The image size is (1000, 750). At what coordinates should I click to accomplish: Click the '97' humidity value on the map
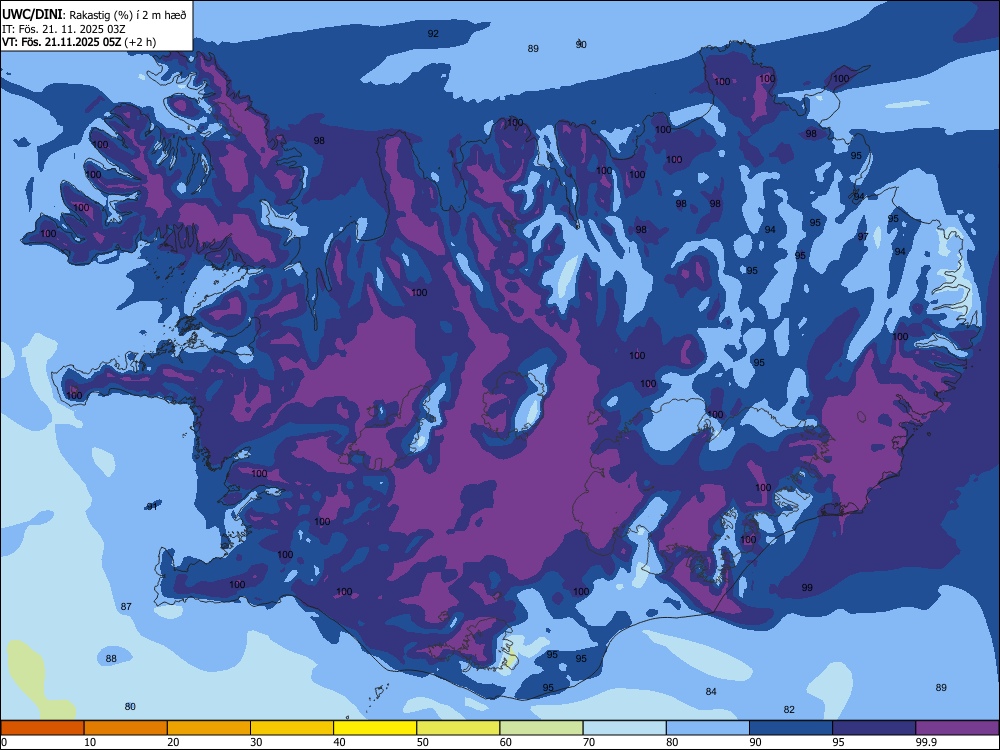point(863,236)
